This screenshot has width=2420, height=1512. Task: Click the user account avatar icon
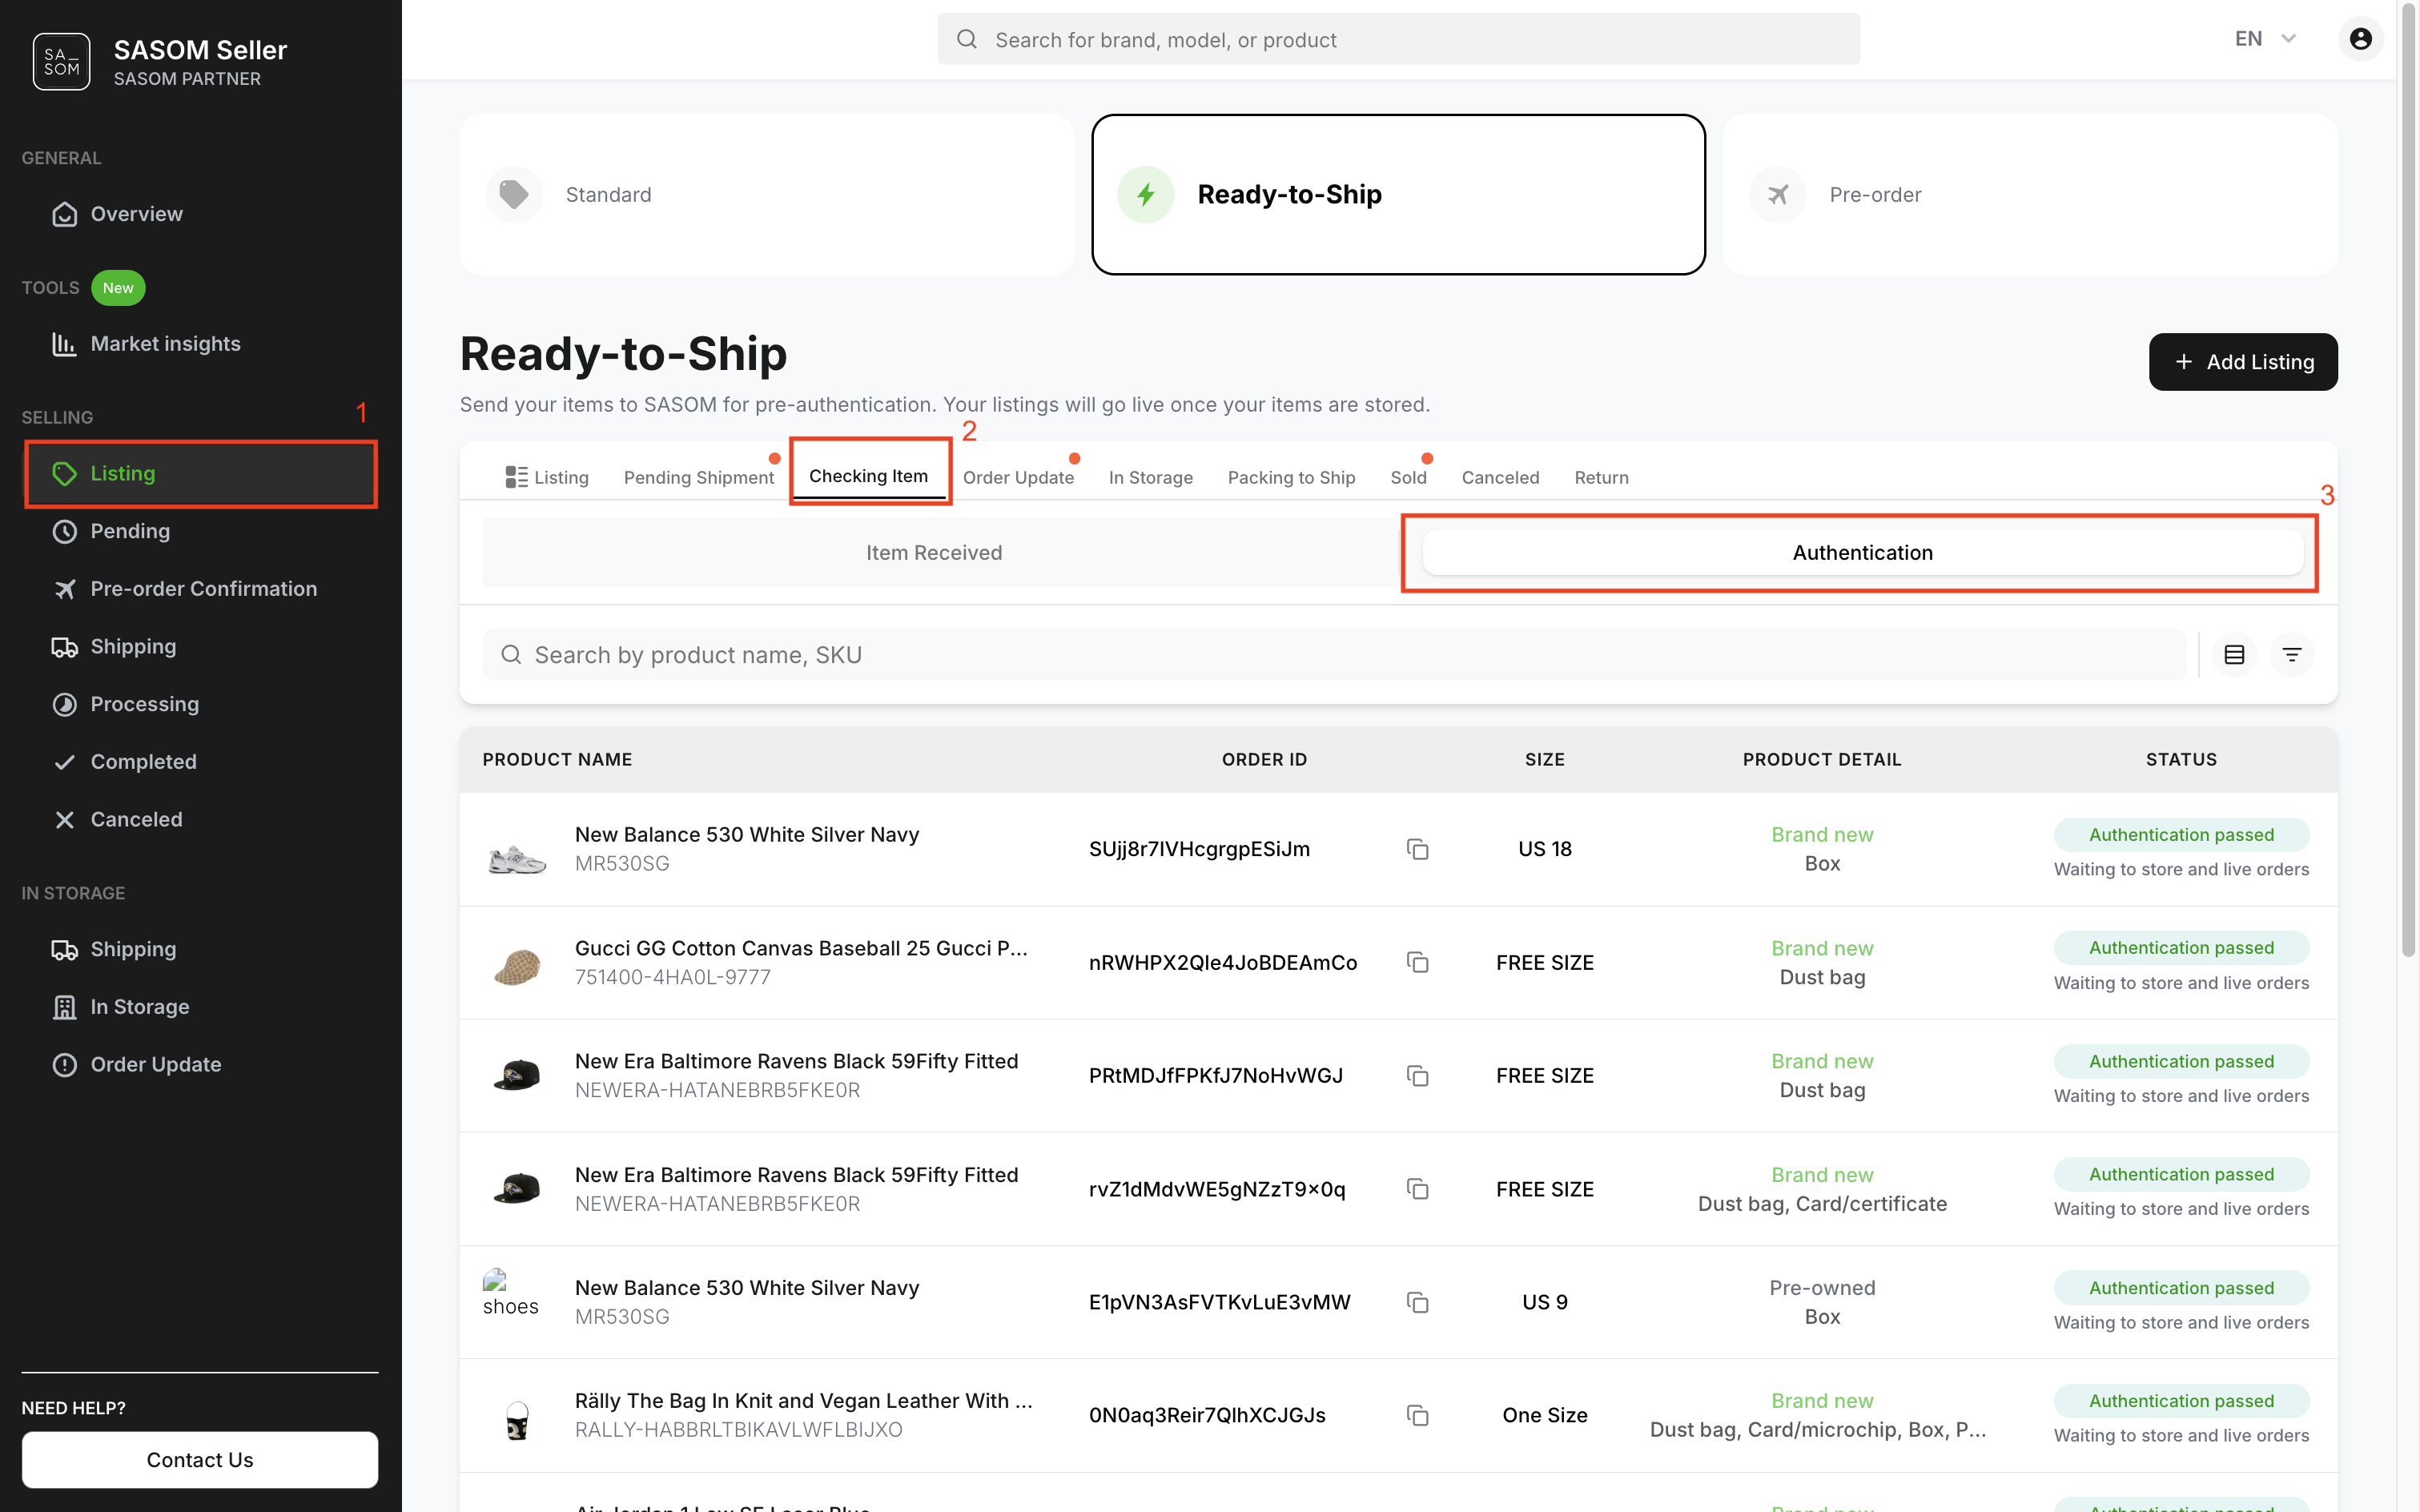(x=2360, y=39)
